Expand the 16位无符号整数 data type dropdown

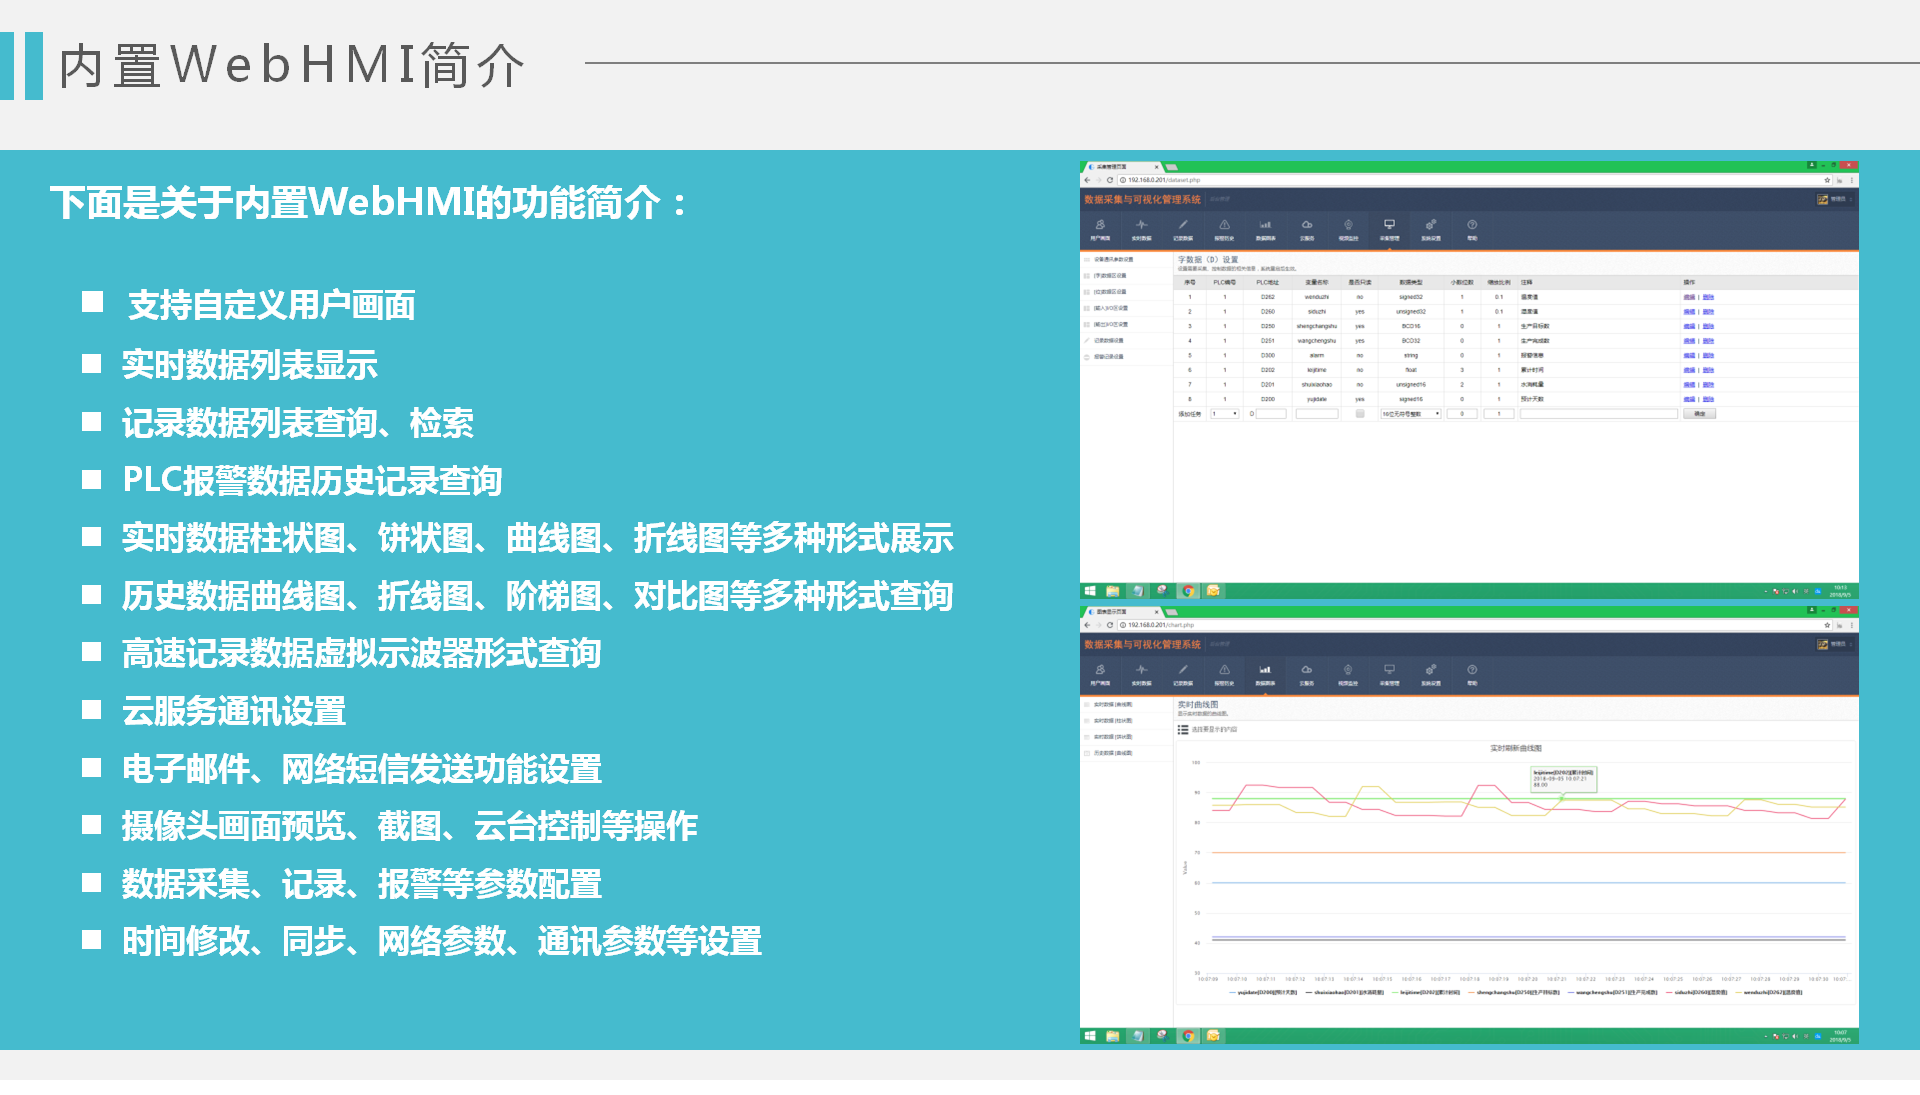1411,414
